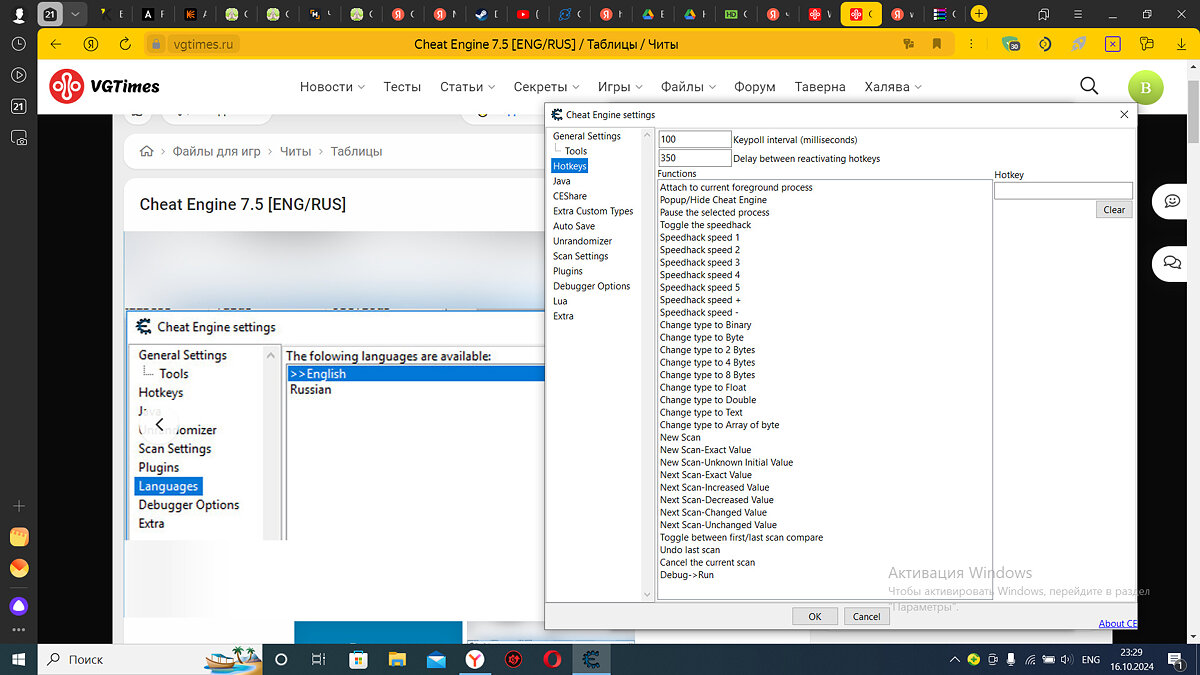Screen dimensions: 1200x675
Task: Click the VGTimes logo
Action: 105,87
